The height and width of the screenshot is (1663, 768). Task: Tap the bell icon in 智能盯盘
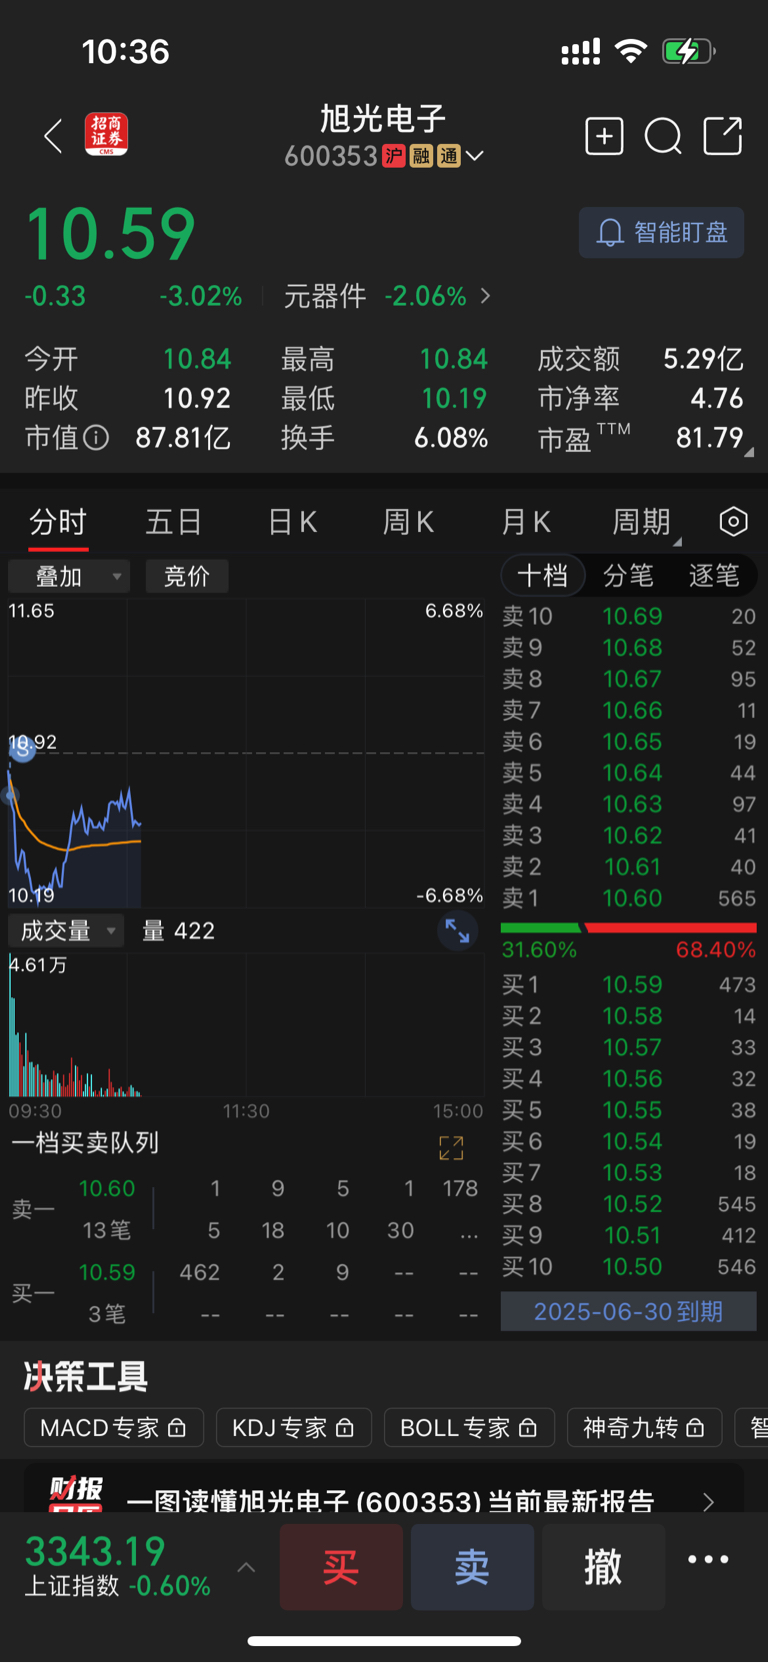(x=609, y=233)
